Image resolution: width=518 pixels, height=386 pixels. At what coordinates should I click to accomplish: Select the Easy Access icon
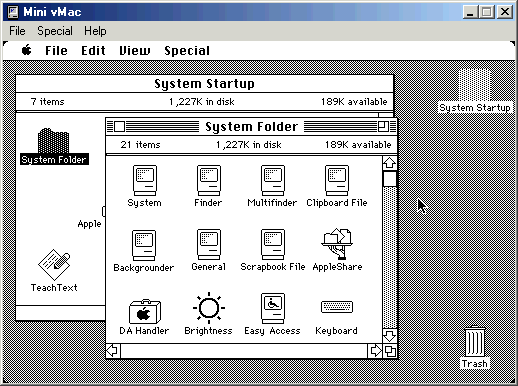[273, 308]
